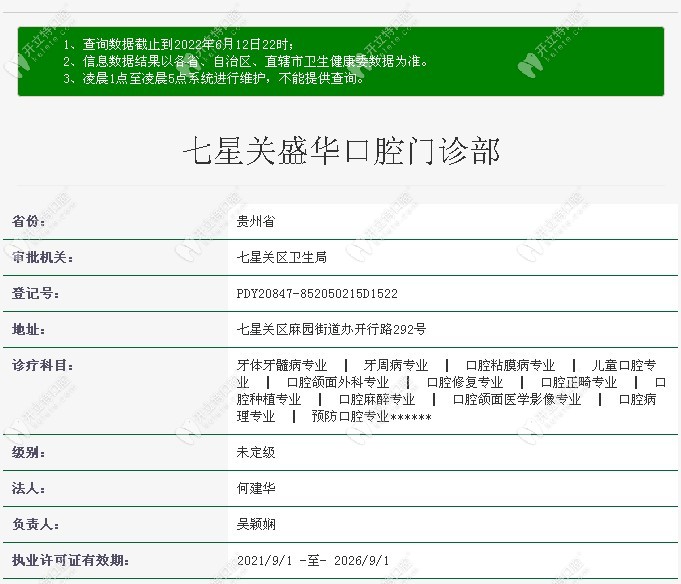Select address 七星关区麻园街道办开行路292号
This screenshot has width=681, height=584.
tap(331, 330)
